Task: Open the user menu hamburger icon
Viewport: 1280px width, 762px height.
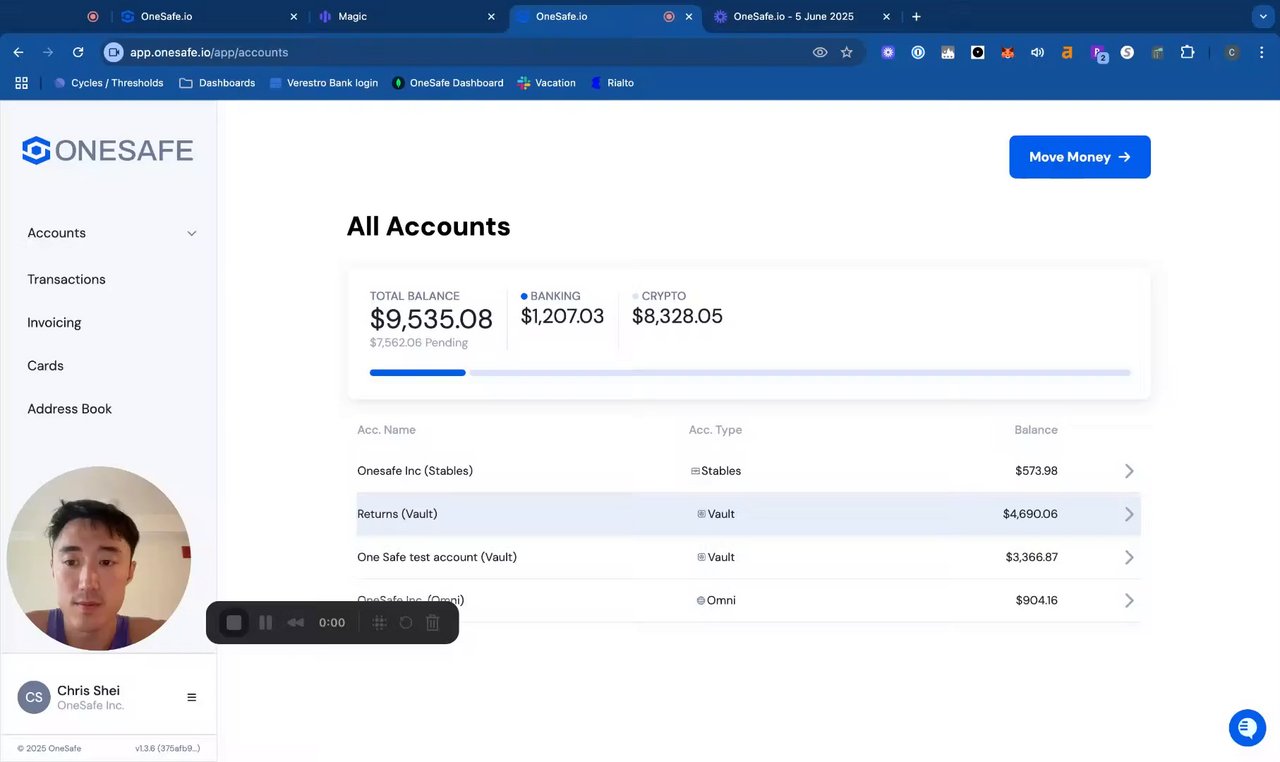Action: [192, 698]
